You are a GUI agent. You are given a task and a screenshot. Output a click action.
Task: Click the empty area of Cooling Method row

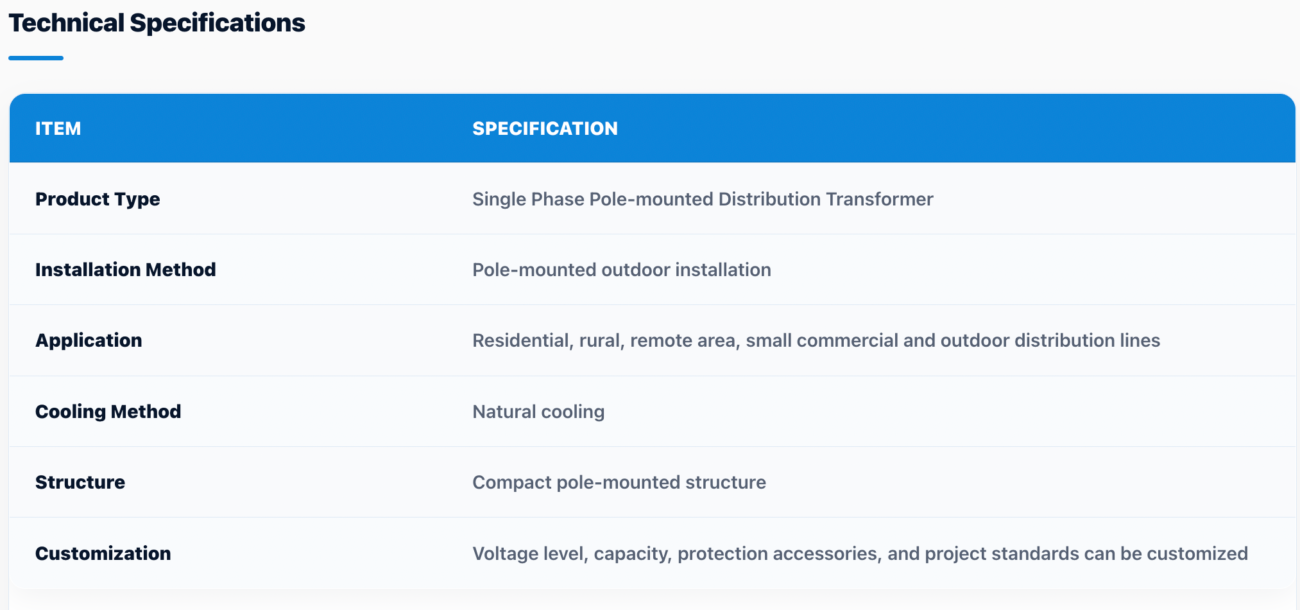point(950,412)
